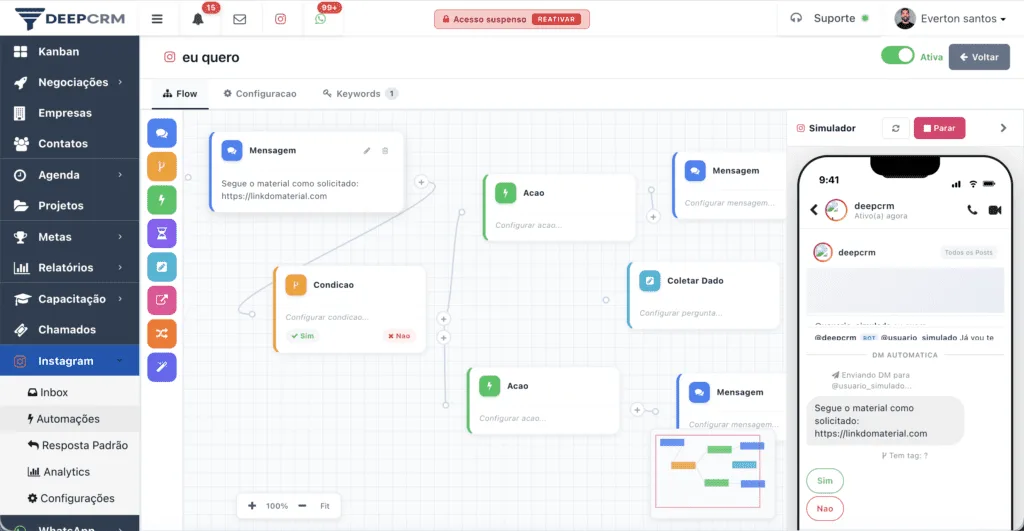Click Todos os Posts label in simulator
This screenshot has width=1024, height=531.
pyautogui.click(x=968, y=252)
